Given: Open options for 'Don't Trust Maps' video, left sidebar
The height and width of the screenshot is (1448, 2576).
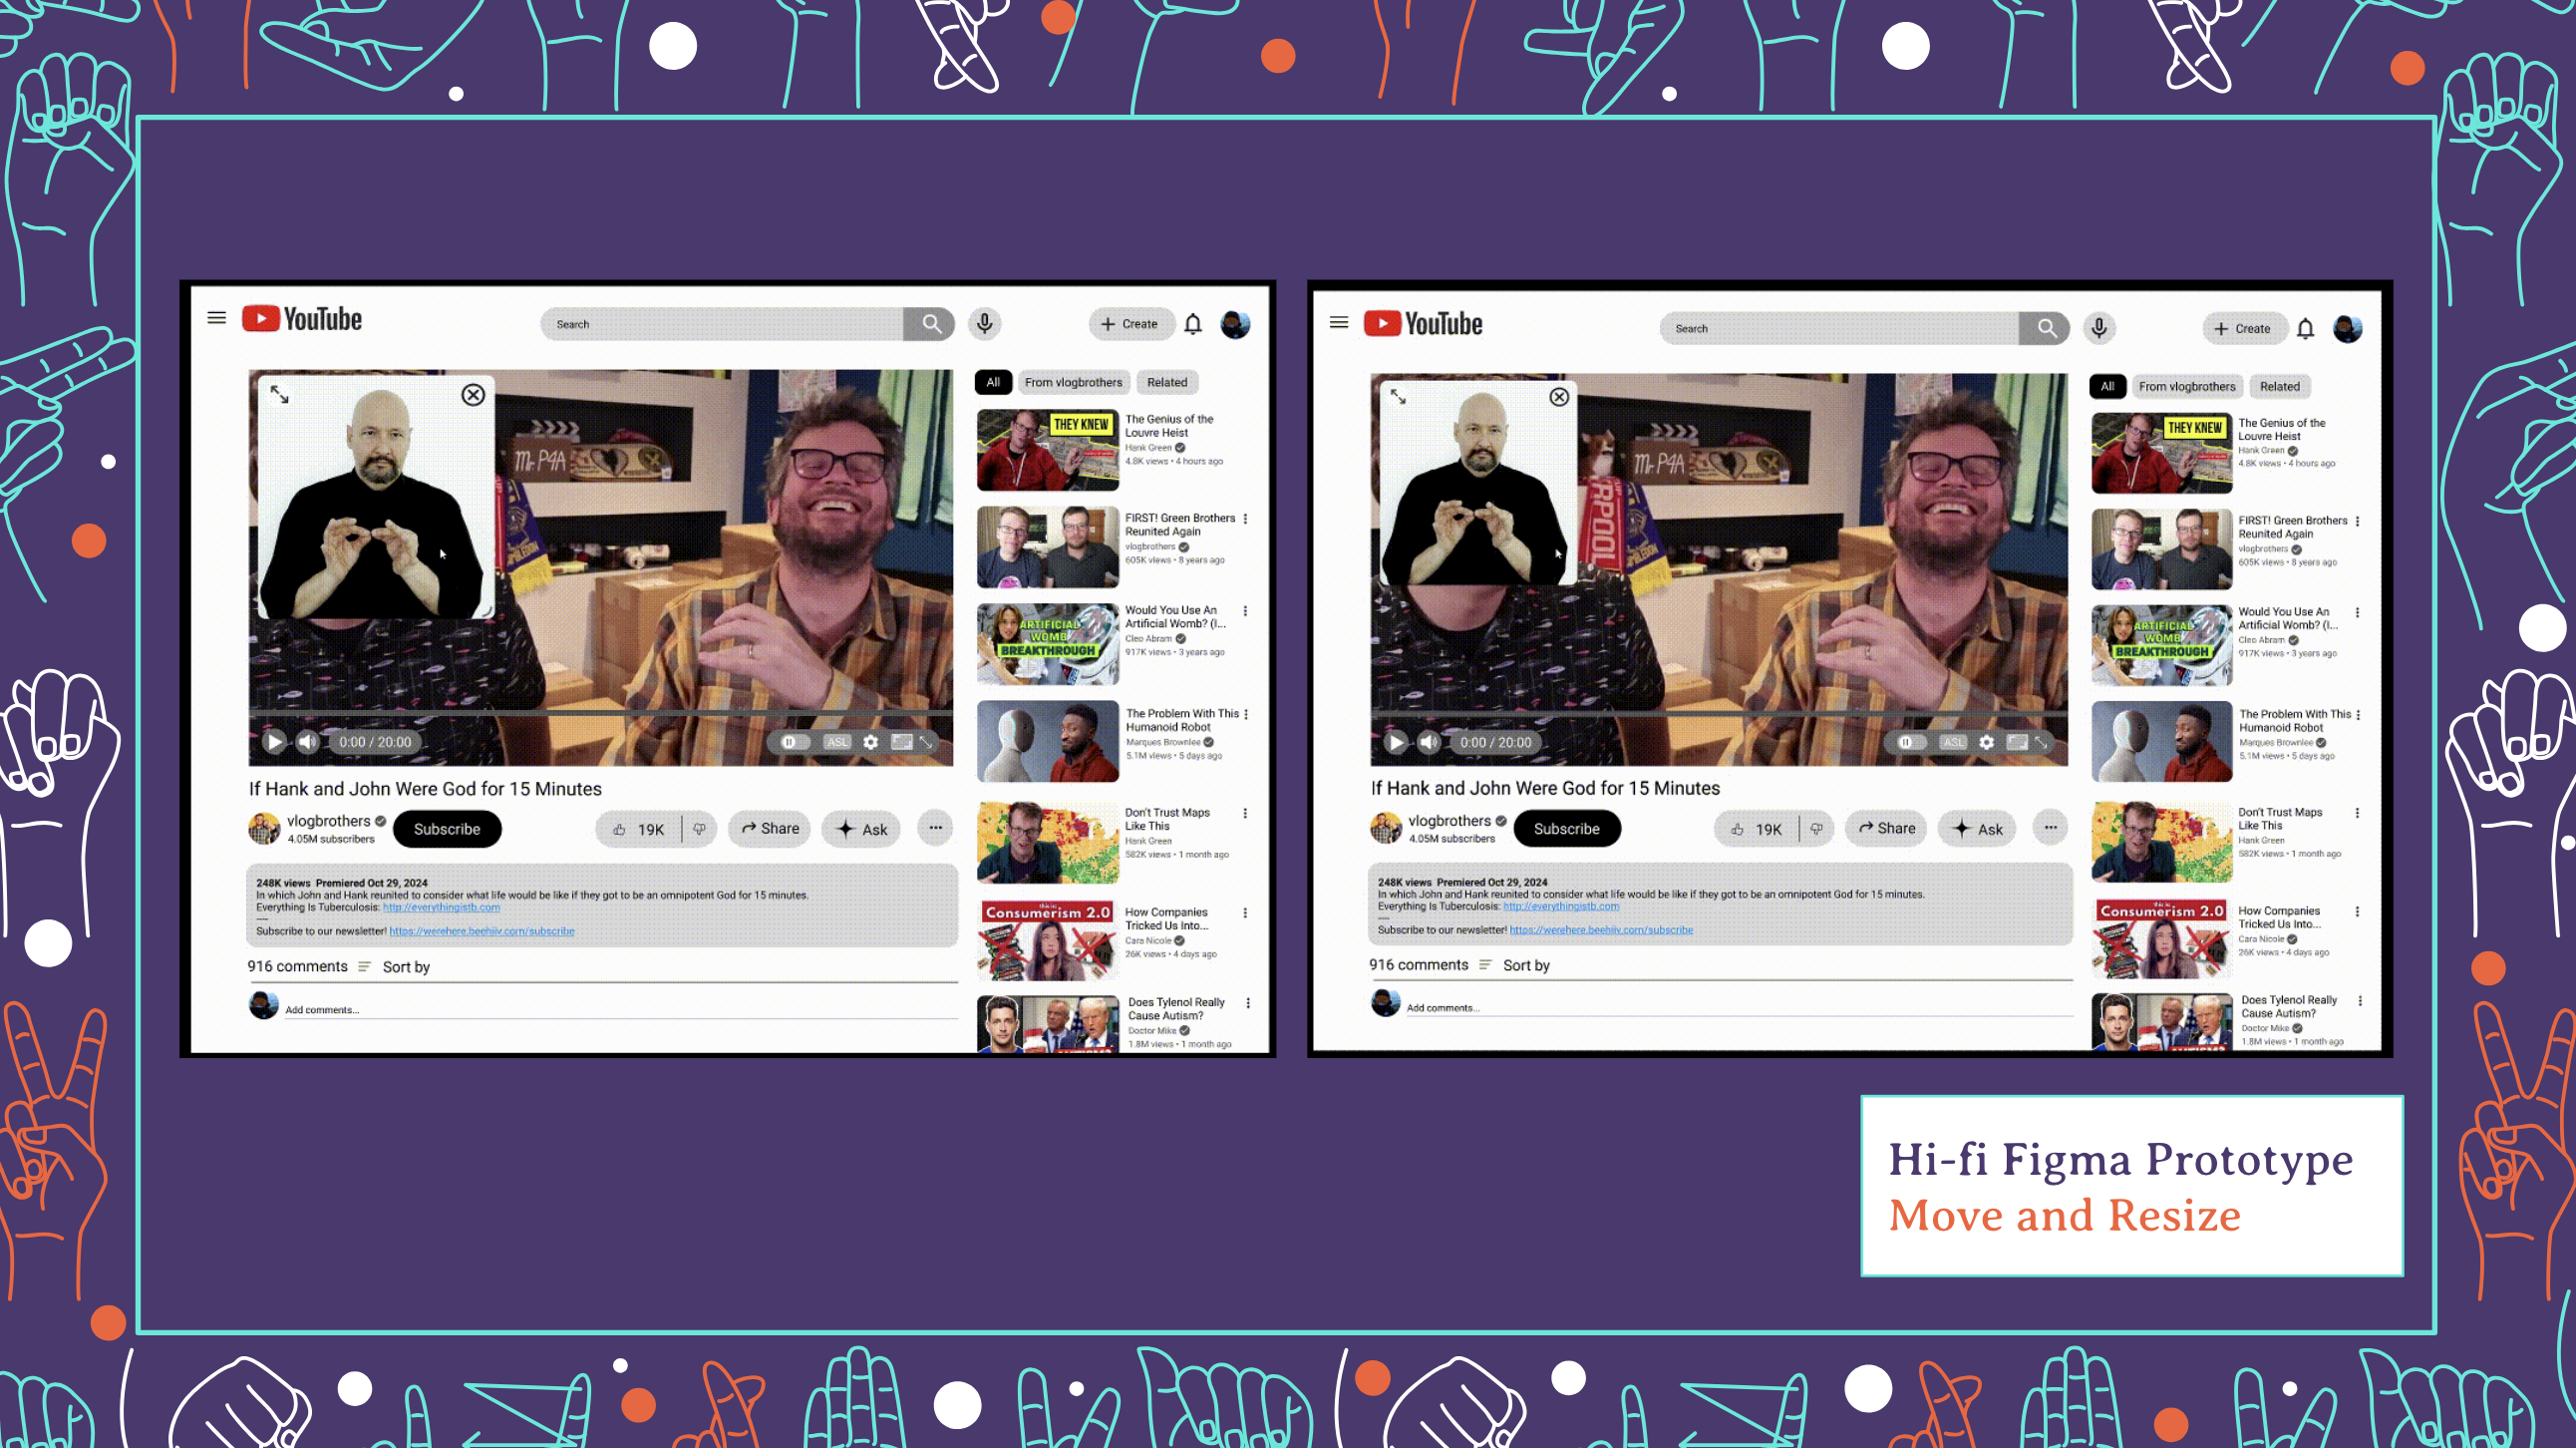Looking at the screenshot, I should pyautogui.click(x=1245, y=814).
